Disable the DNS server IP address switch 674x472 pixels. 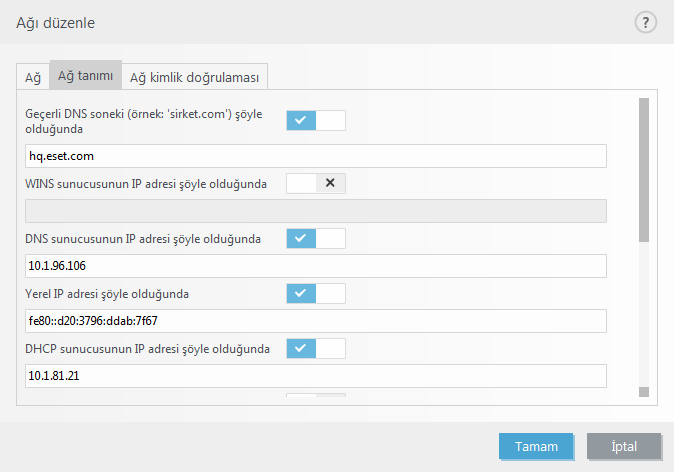tap(315, 238)
